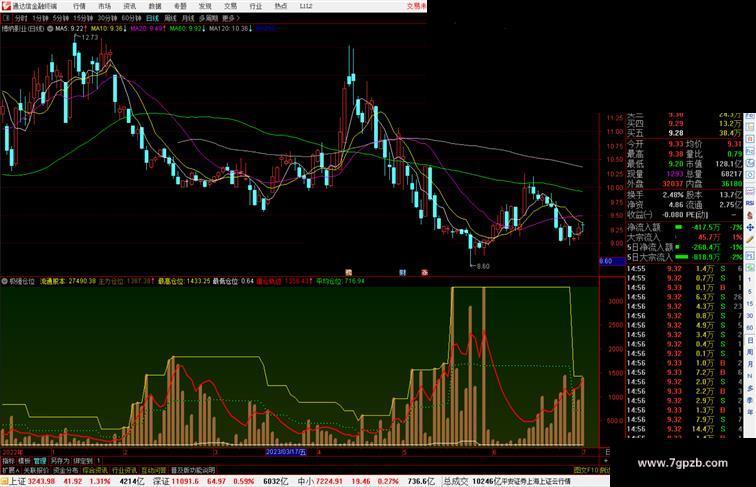Switch to 5-minute period via sidebar '5'
Viewport: 756px width, 487px height.
750,291
